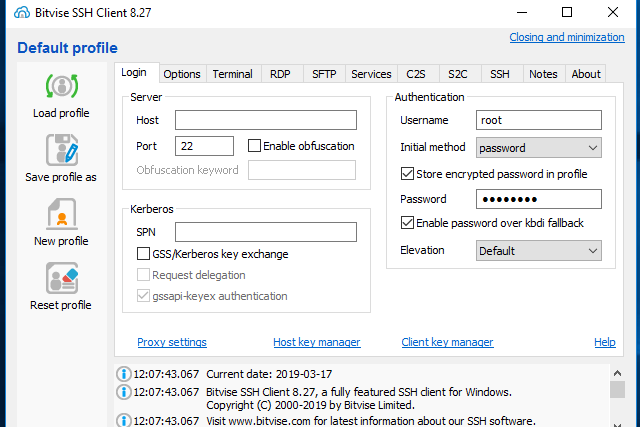
Task: Click the log scrollbar up arrow
Action: [618, 373]
